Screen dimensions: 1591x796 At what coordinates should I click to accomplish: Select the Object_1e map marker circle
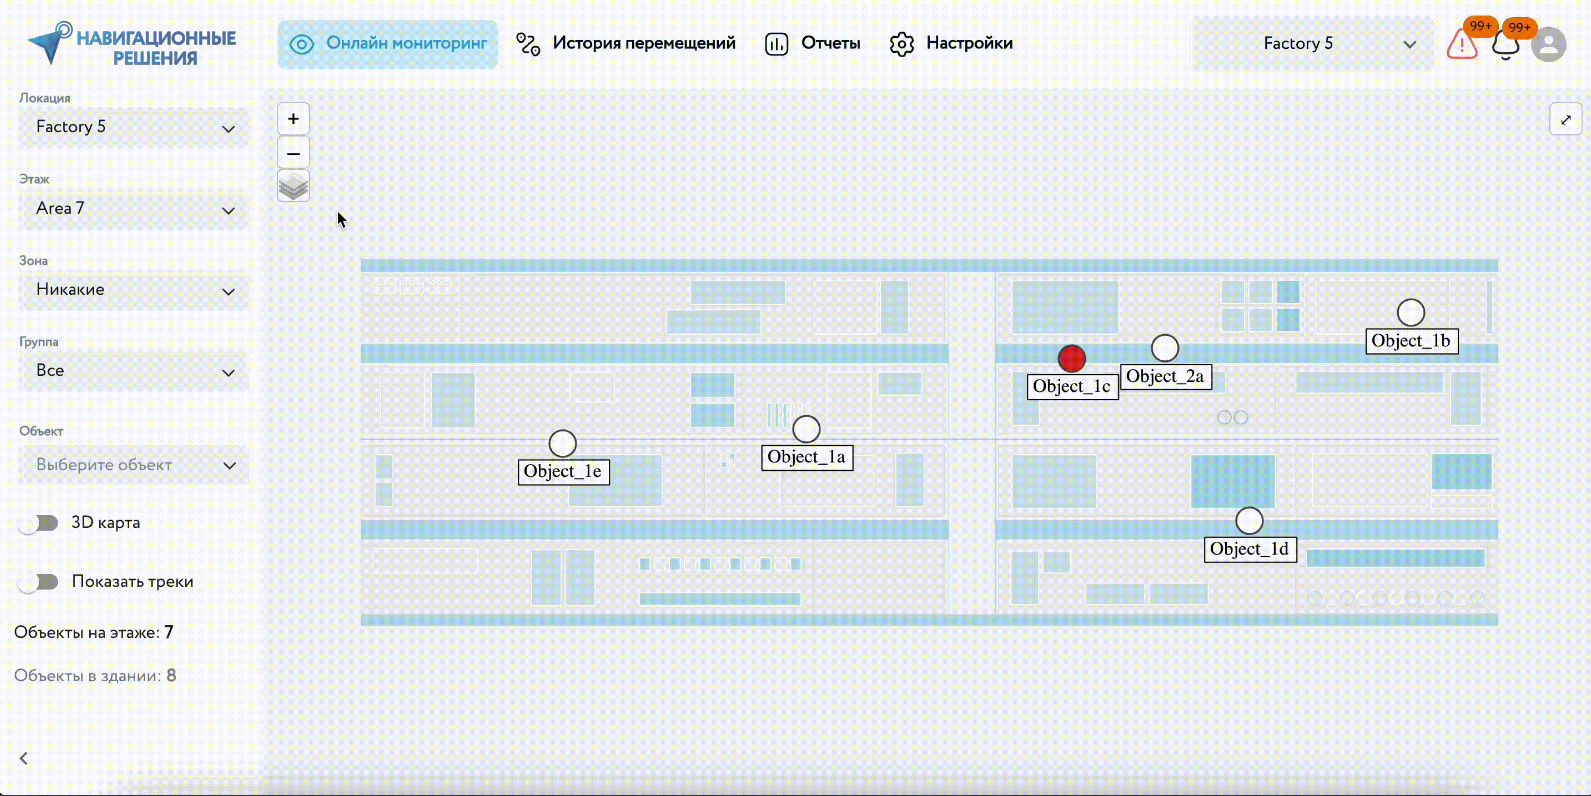[x=563, y=443]
